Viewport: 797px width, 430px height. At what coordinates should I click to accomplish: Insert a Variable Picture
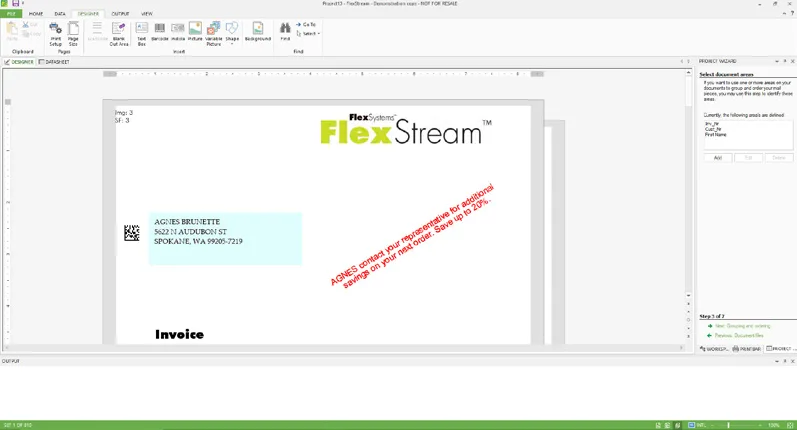[x=214, y=34]
